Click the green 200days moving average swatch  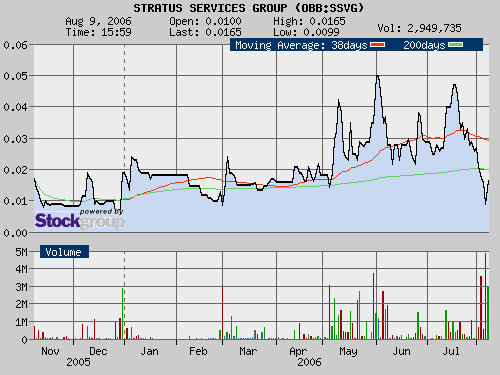[456, 45]
